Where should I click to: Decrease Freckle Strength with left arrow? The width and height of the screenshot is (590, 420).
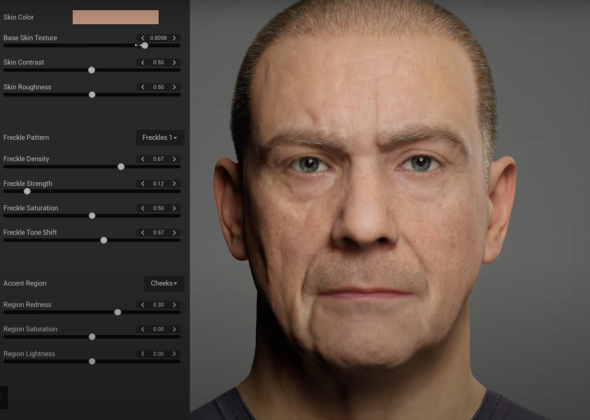point(143,184)
